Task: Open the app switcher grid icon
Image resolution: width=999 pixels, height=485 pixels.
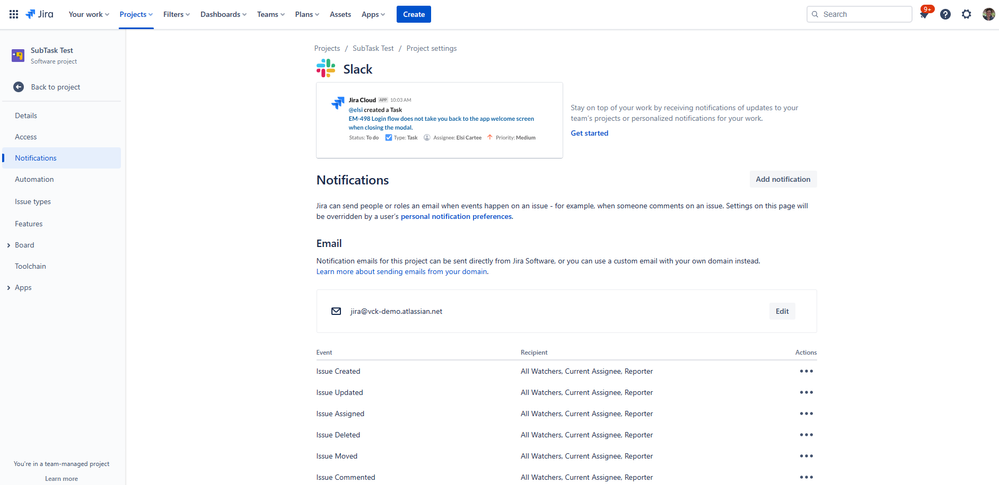Action: pos(13,14)
